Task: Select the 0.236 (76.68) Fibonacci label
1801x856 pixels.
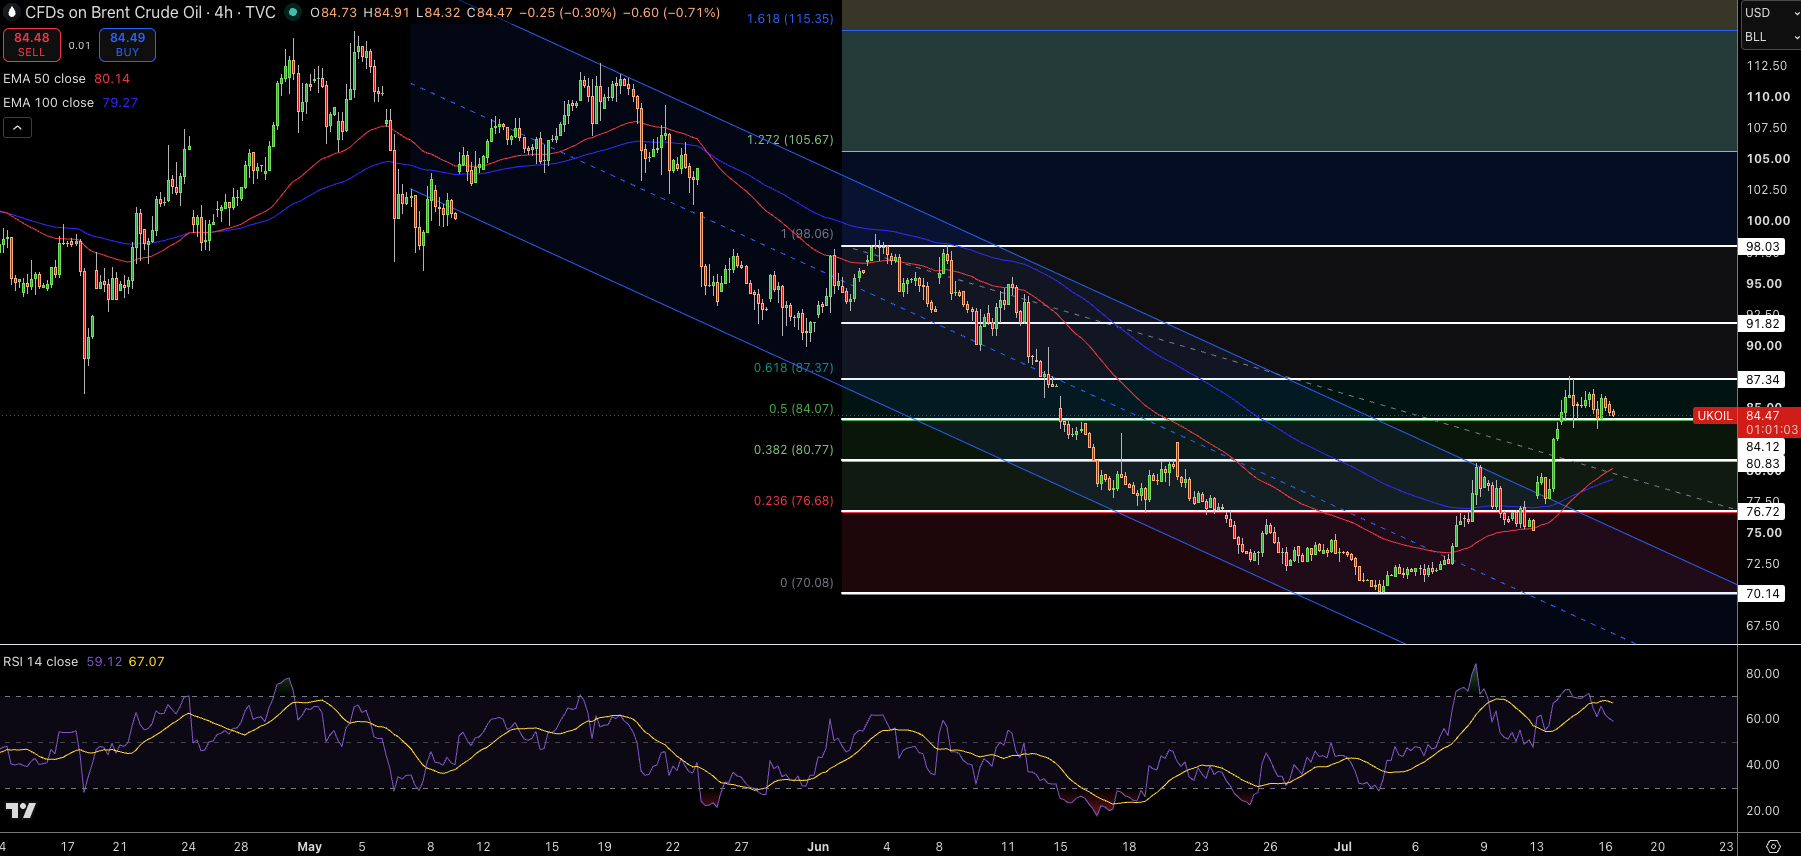Action: tap(793, 501)
